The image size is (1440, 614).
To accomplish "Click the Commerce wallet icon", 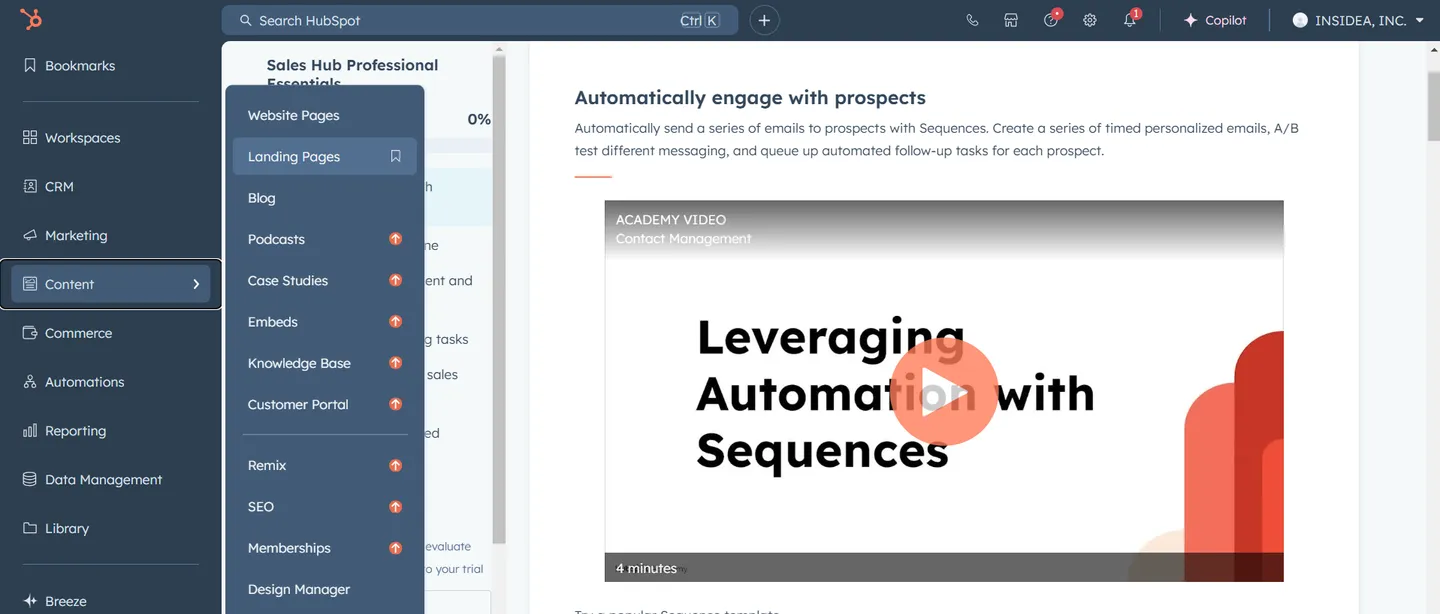I will coord(30,333).
